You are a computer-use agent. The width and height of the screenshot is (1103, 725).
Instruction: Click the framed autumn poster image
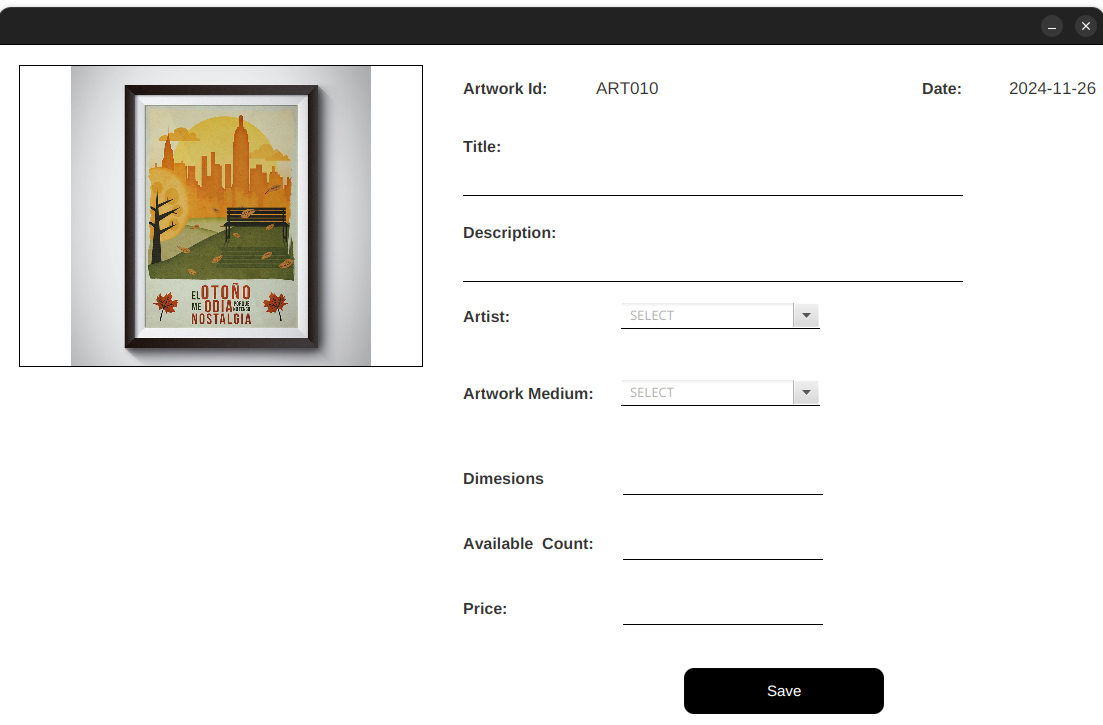221,216
